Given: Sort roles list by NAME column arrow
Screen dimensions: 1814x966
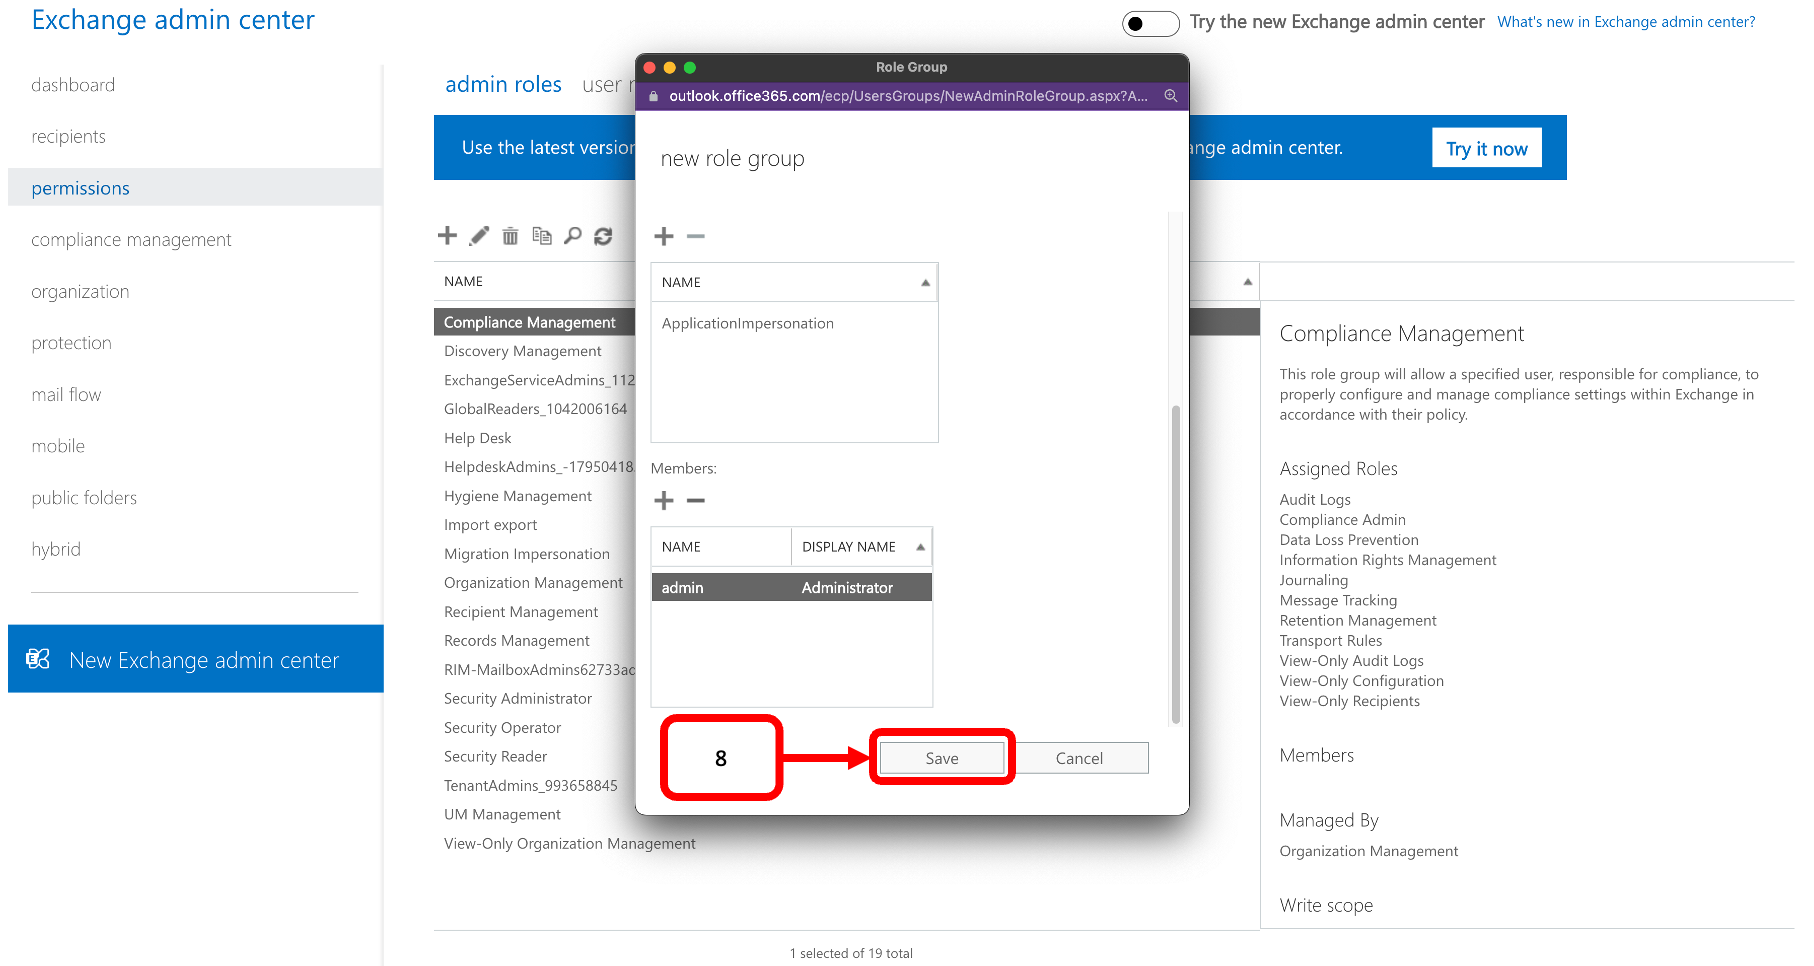Looking at the screenshot, I should (925, 283).
